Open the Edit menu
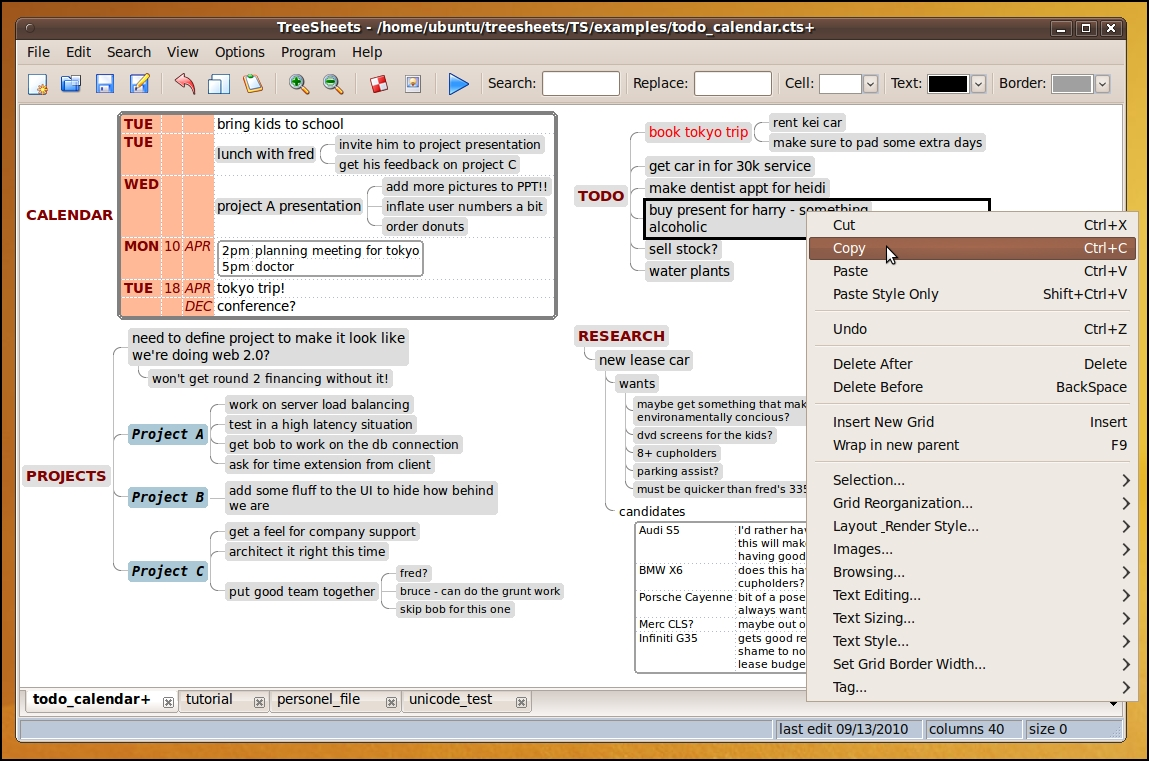 pos(78,52)
